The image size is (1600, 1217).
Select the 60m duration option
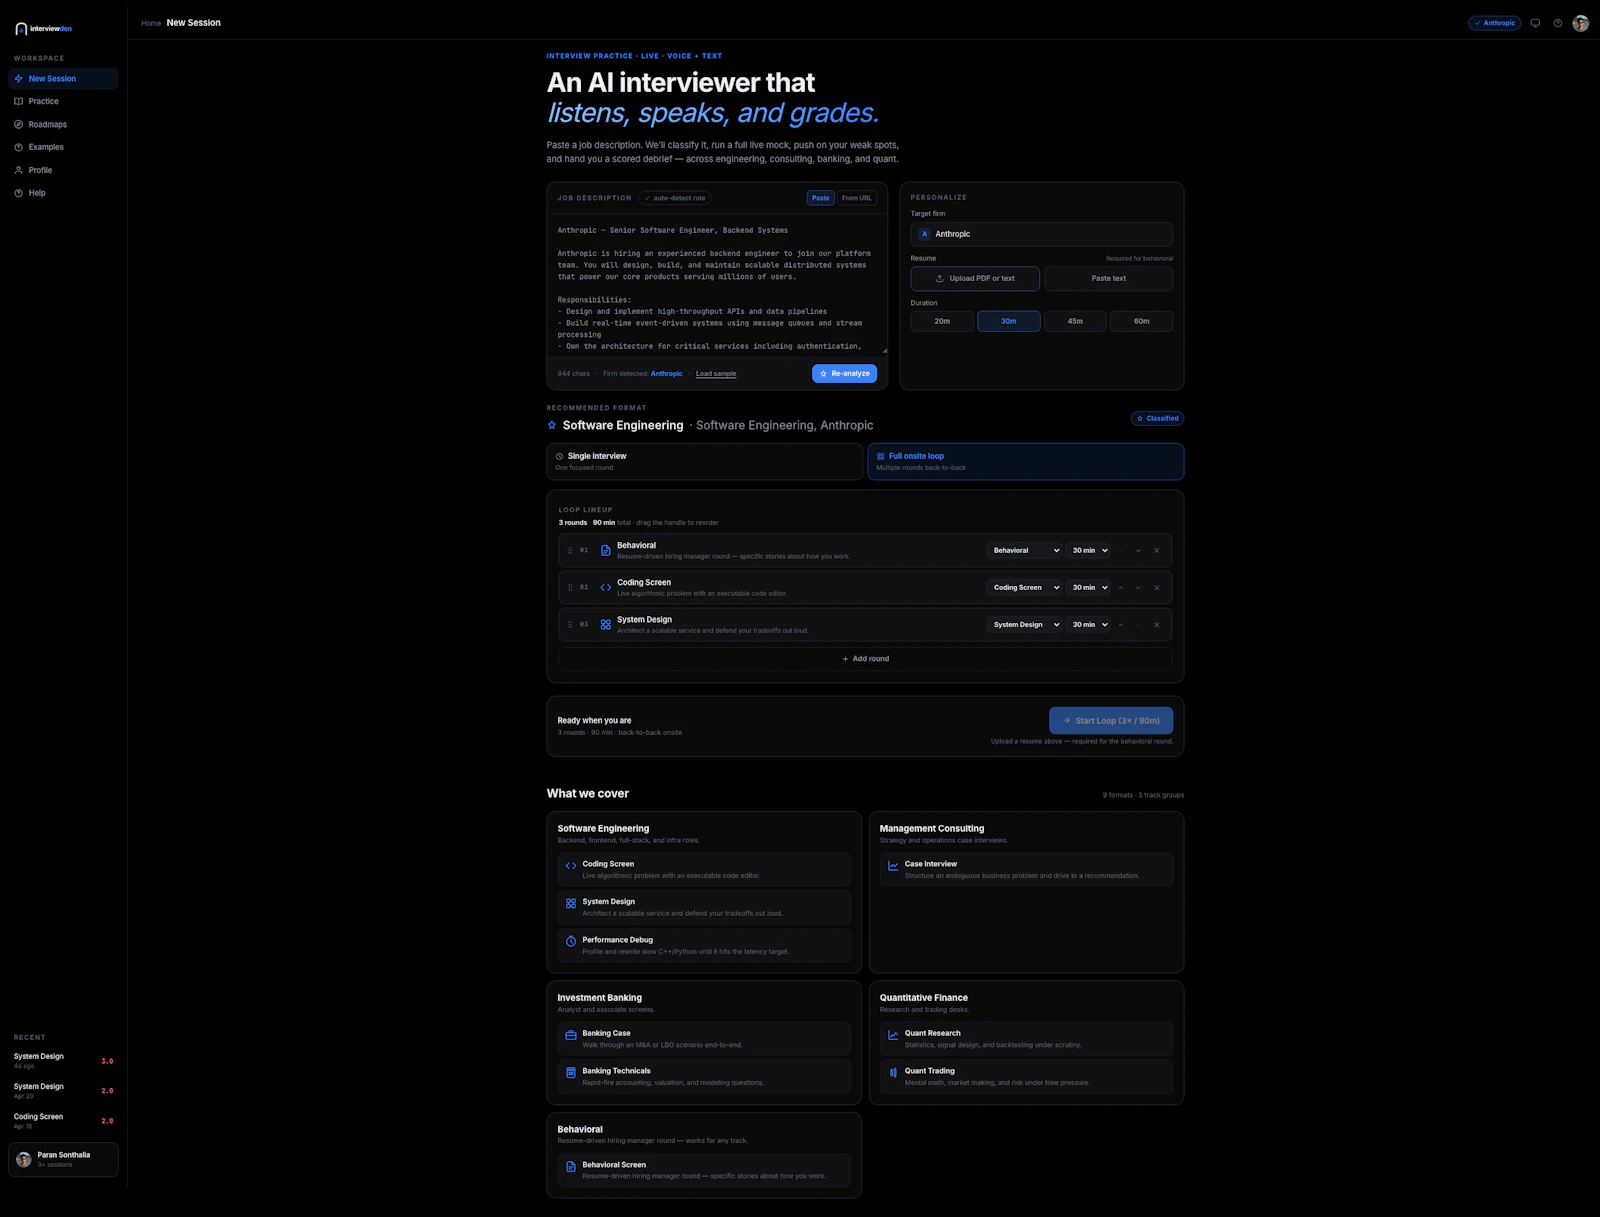click(x=1141, y=321)
